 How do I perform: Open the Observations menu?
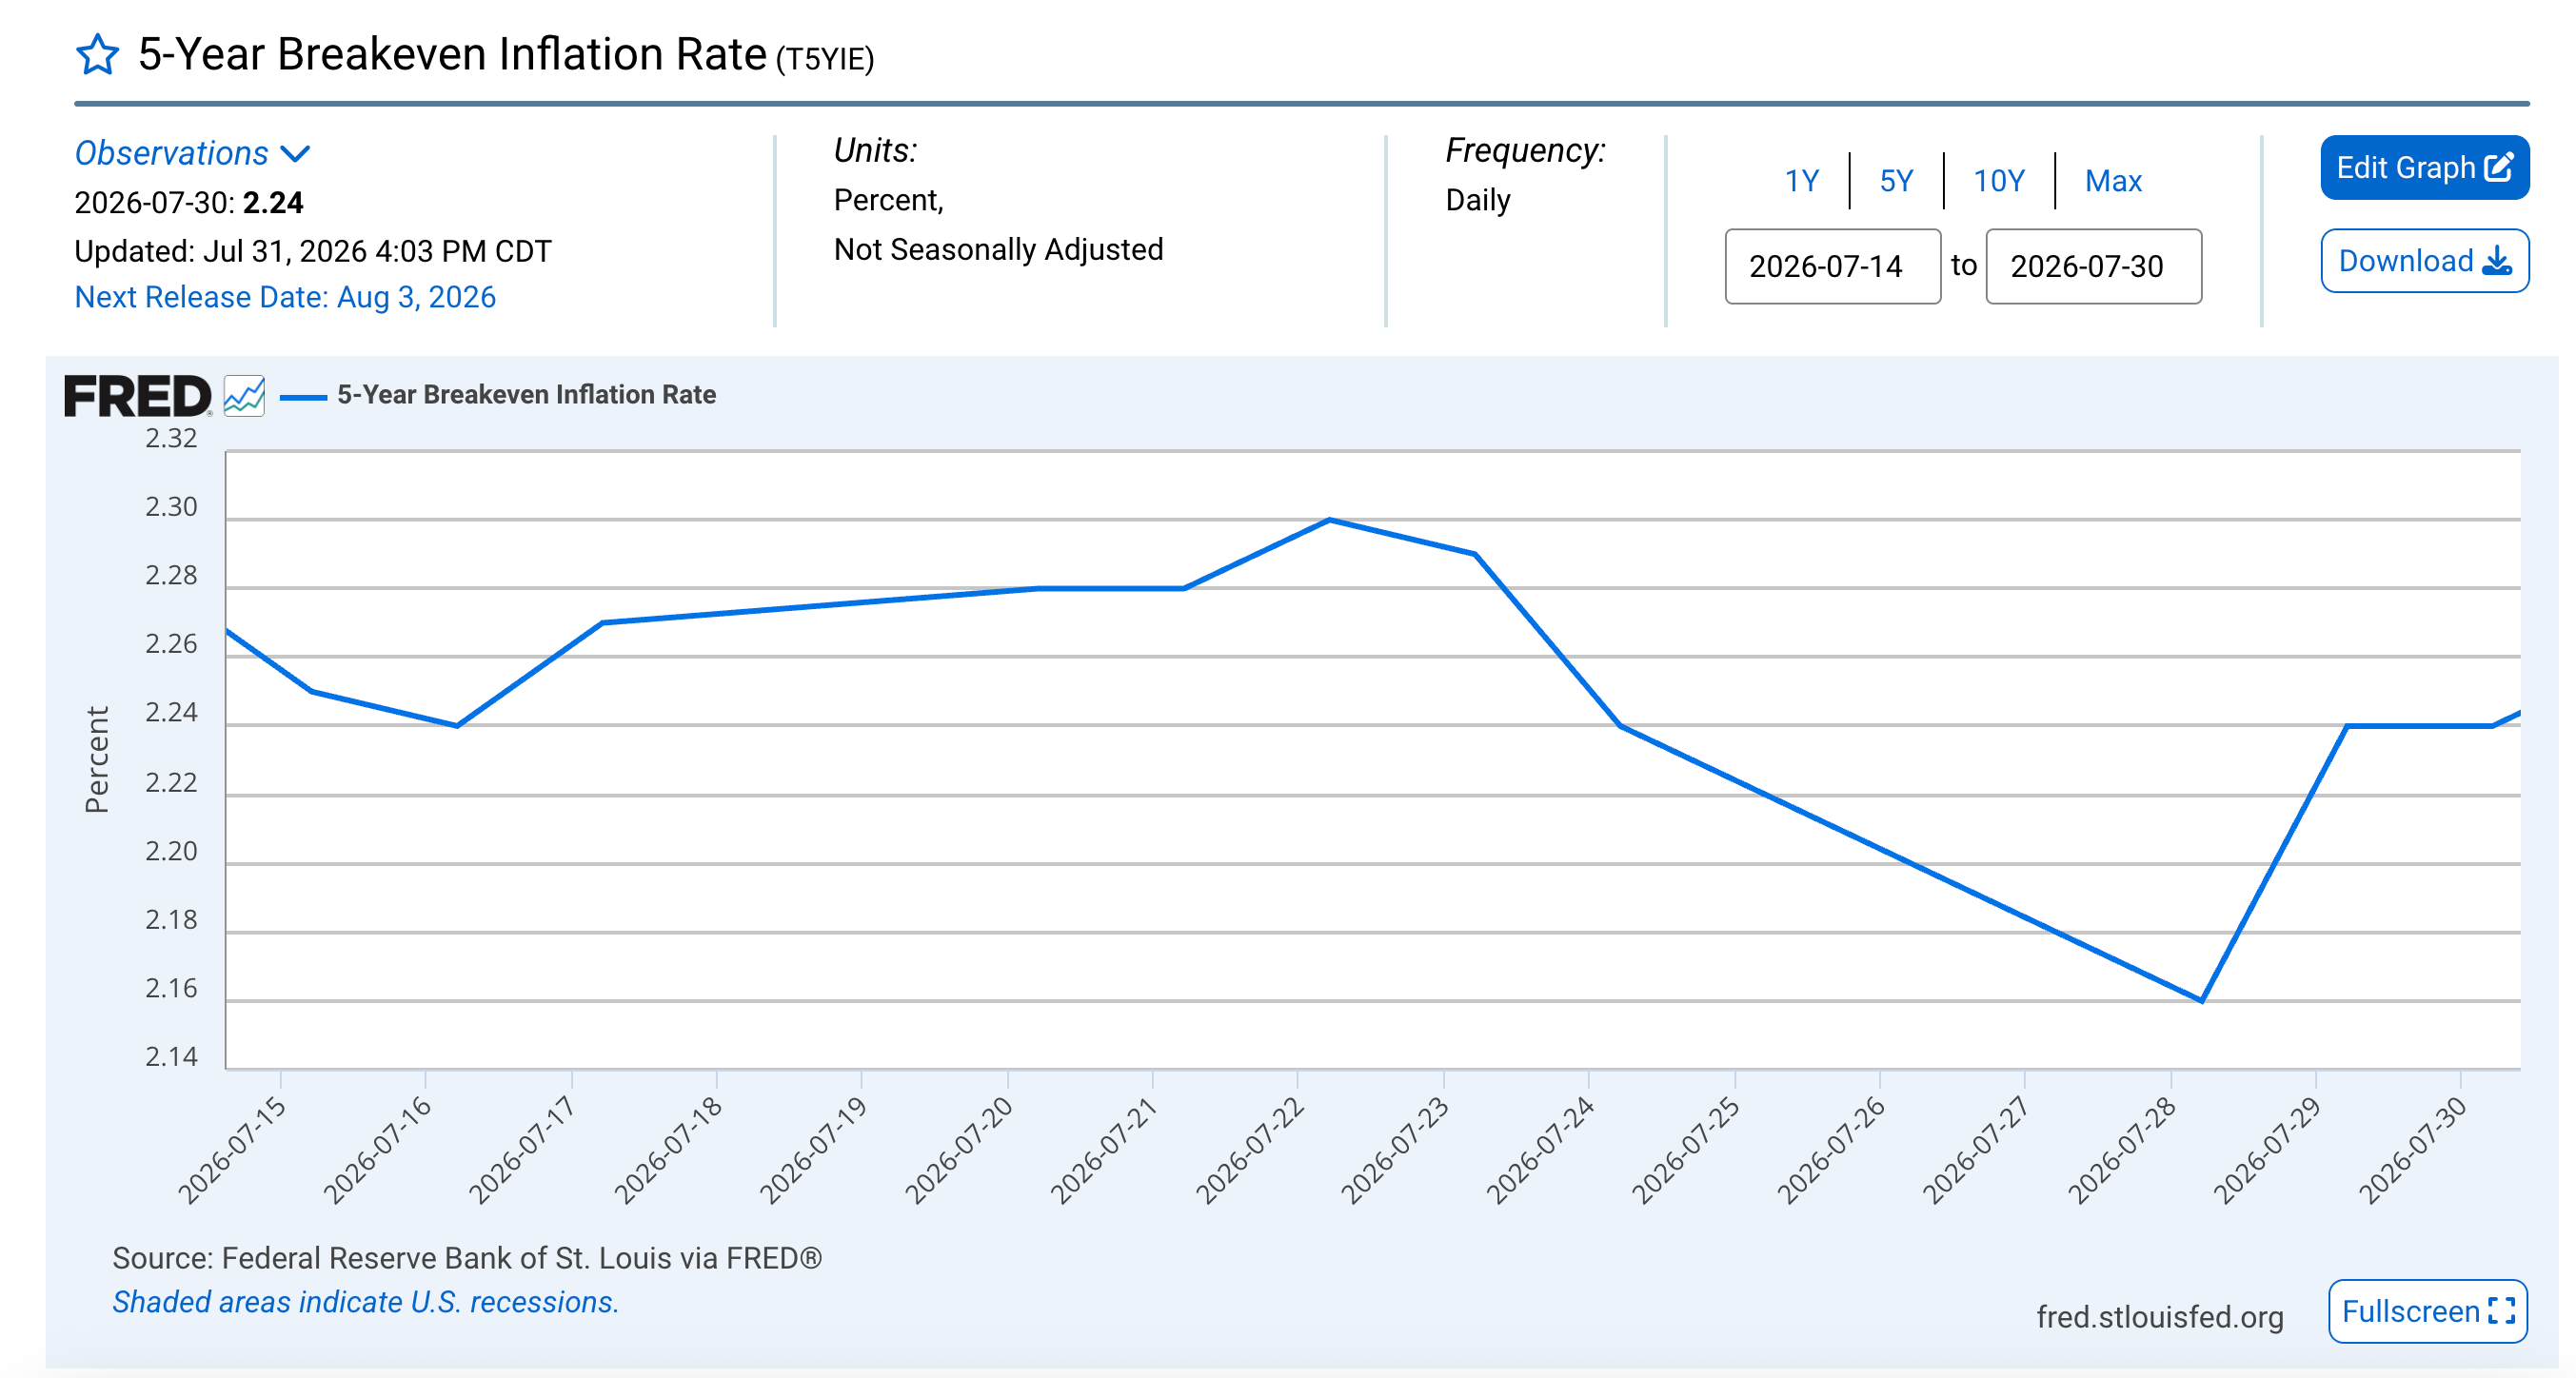click(192, 153)
